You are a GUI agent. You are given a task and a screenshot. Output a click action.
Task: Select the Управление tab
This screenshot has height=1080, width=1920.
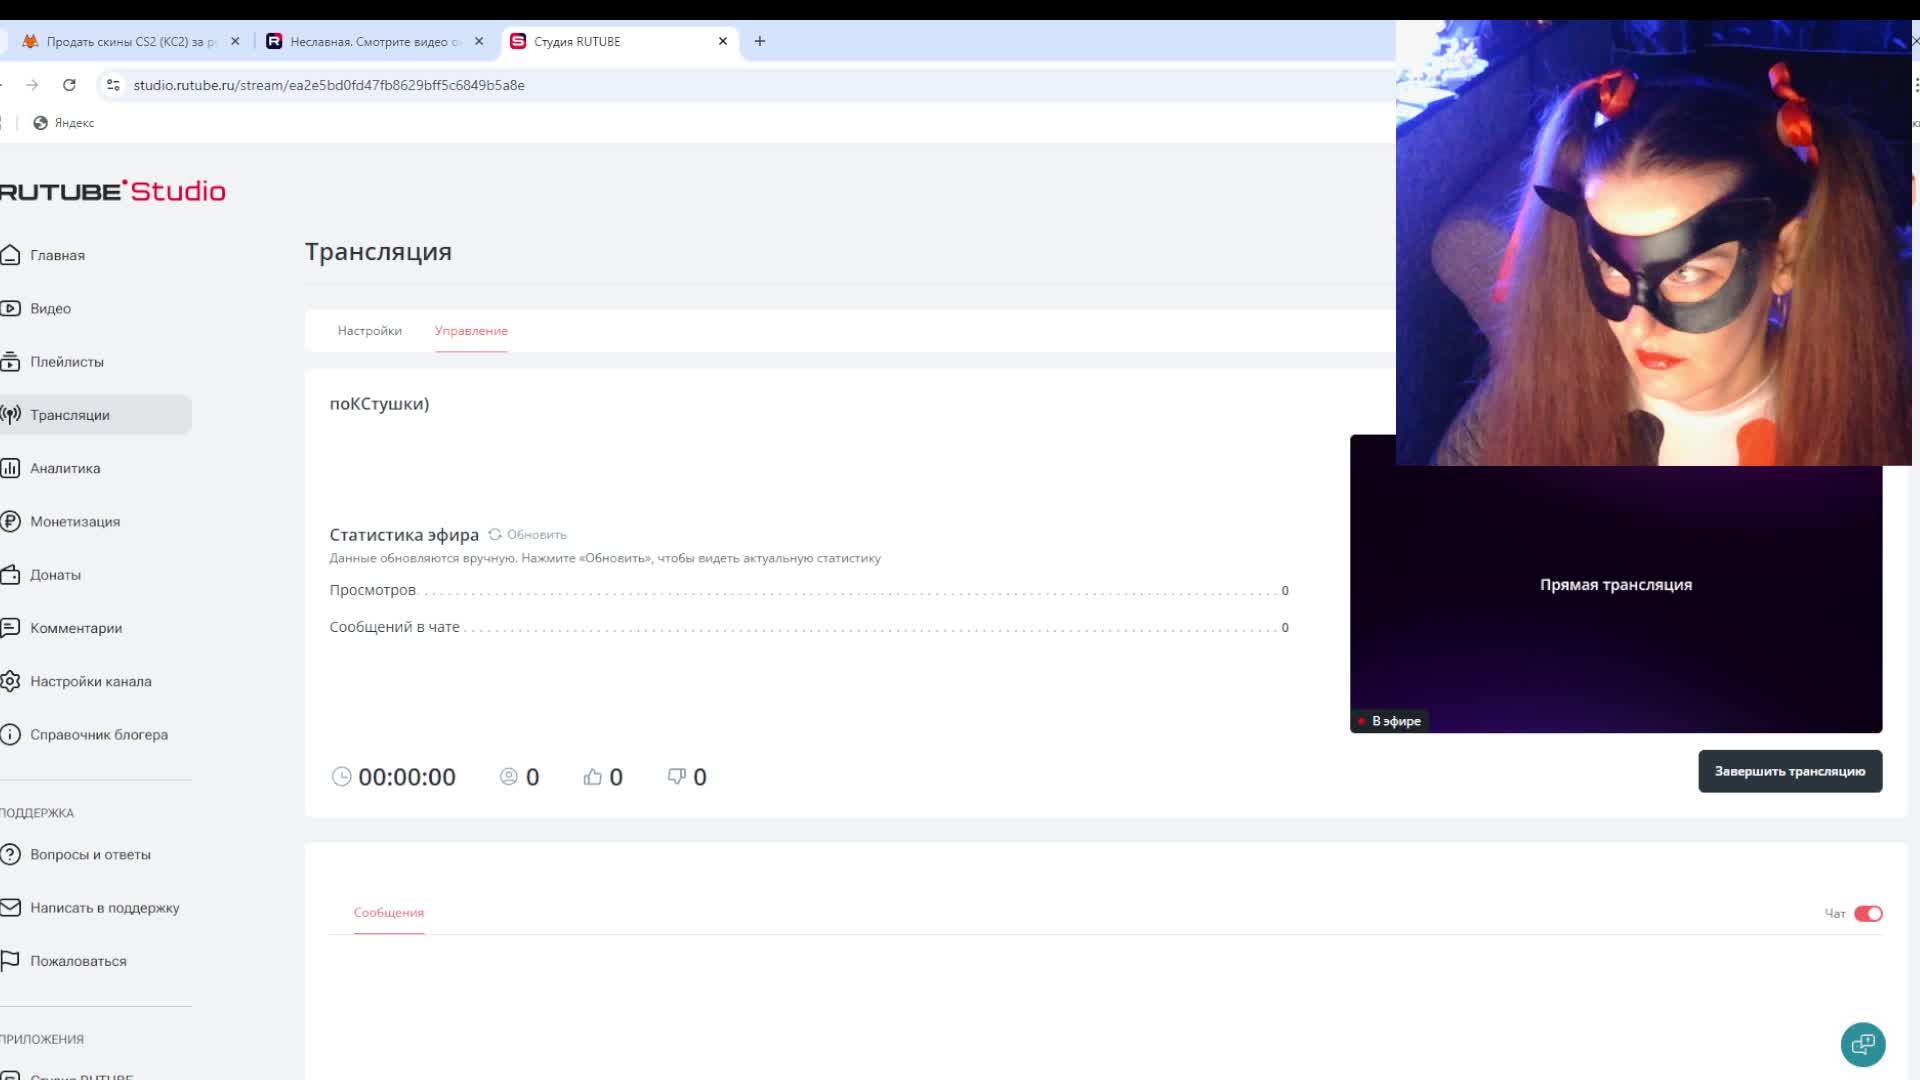coord(471,331)
